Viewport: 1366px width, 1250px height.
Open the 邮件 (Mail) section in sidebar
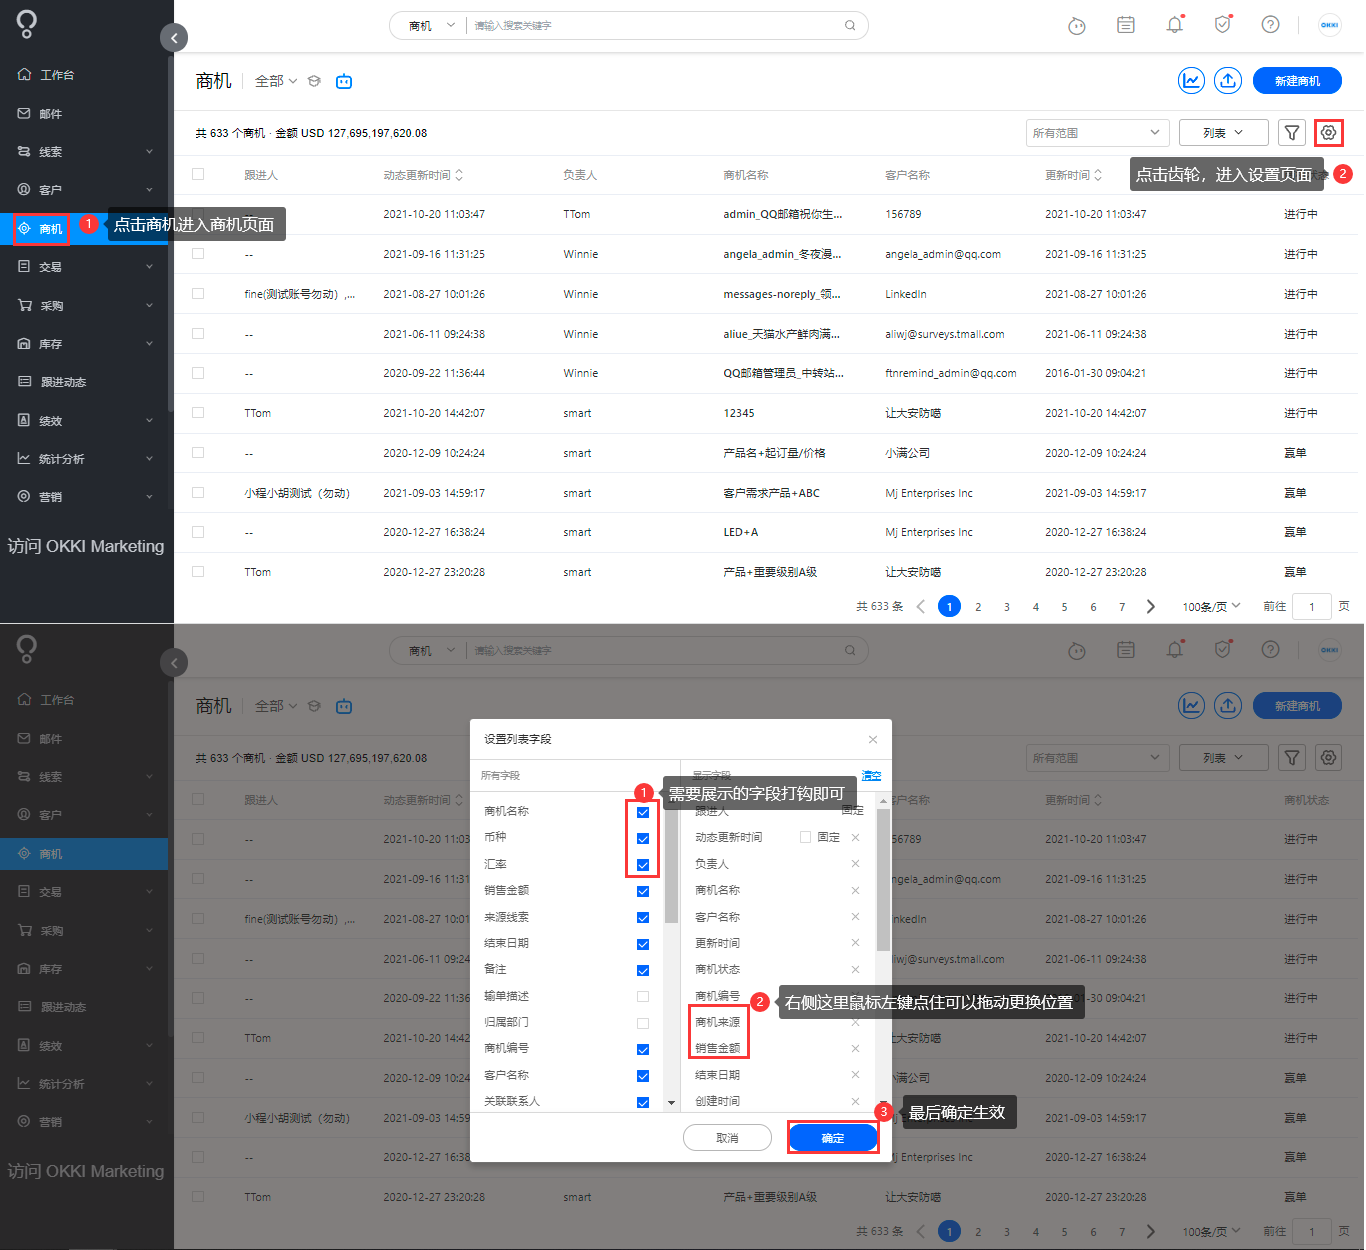coord(52,113)
